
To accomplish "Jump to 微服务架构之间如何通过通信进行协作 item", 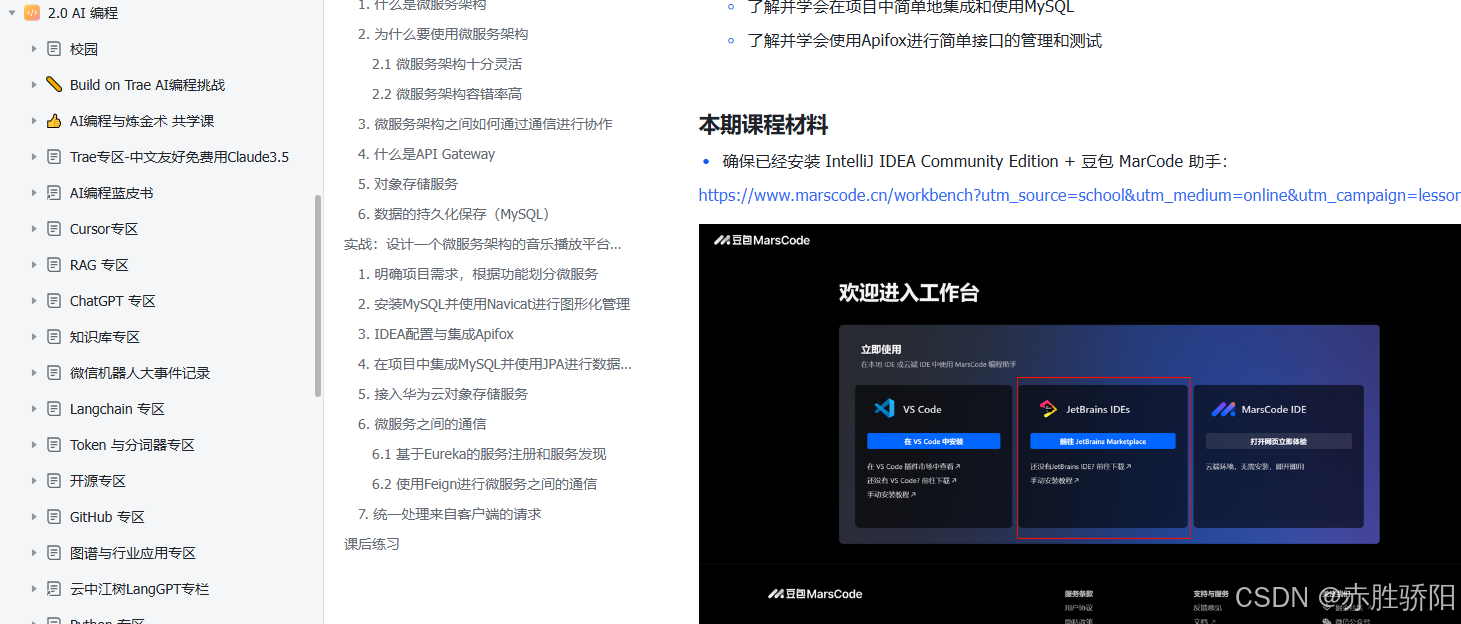I will click(485, 124).
